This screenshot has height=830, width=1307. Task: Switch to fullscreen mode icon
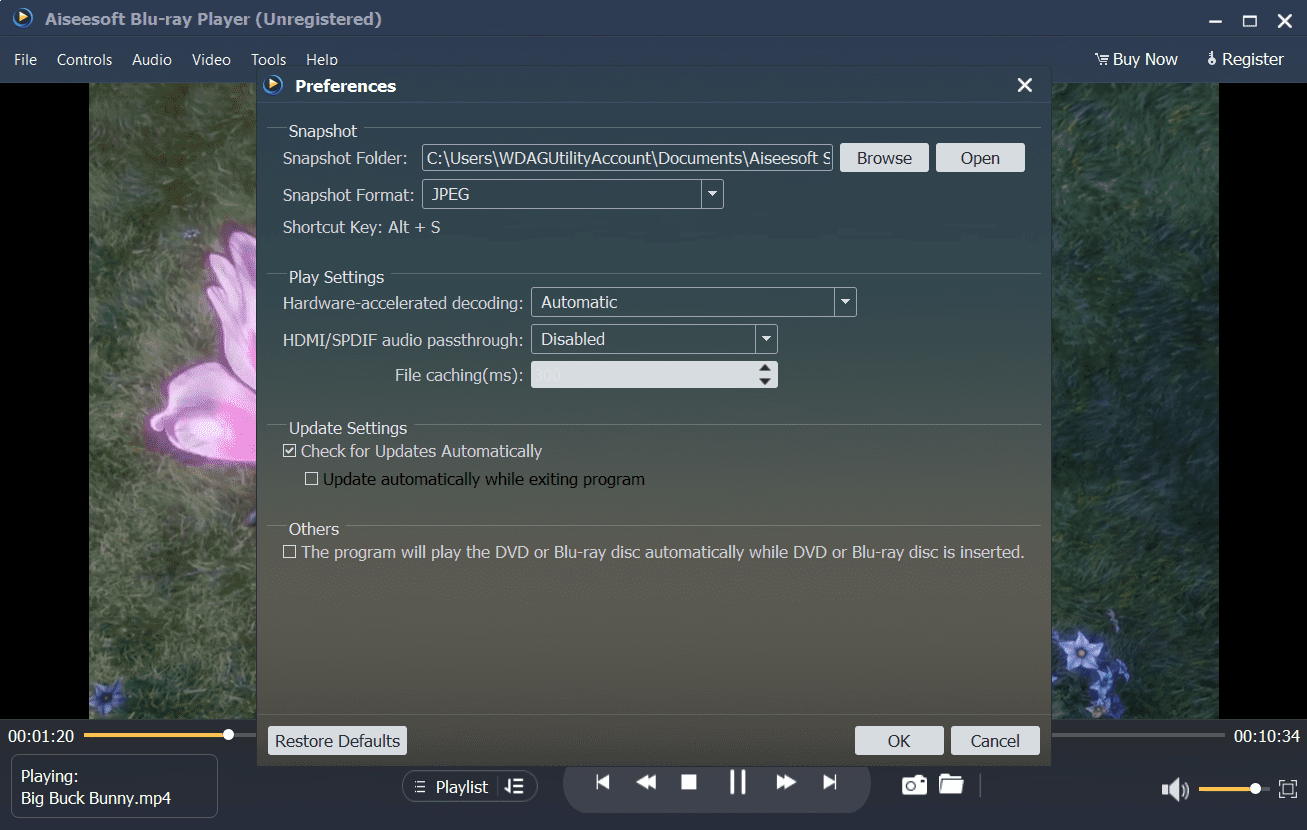click(x=1287, y=789)
